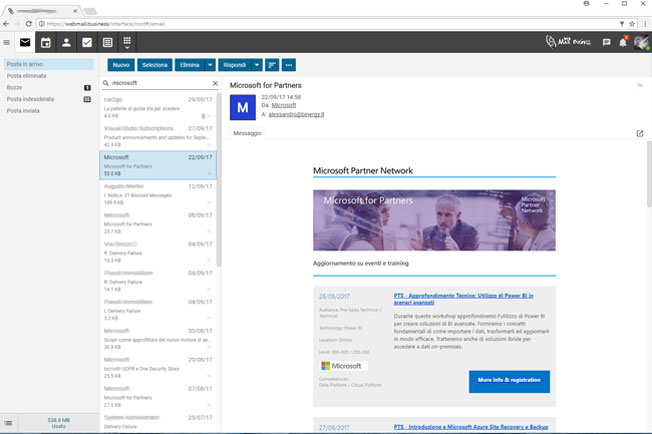The height and width of the screenshot is (434, 652).
Task: Open the 31 Blocked Messages notice email
Action: pyautogui.click(x=158, y=194)
